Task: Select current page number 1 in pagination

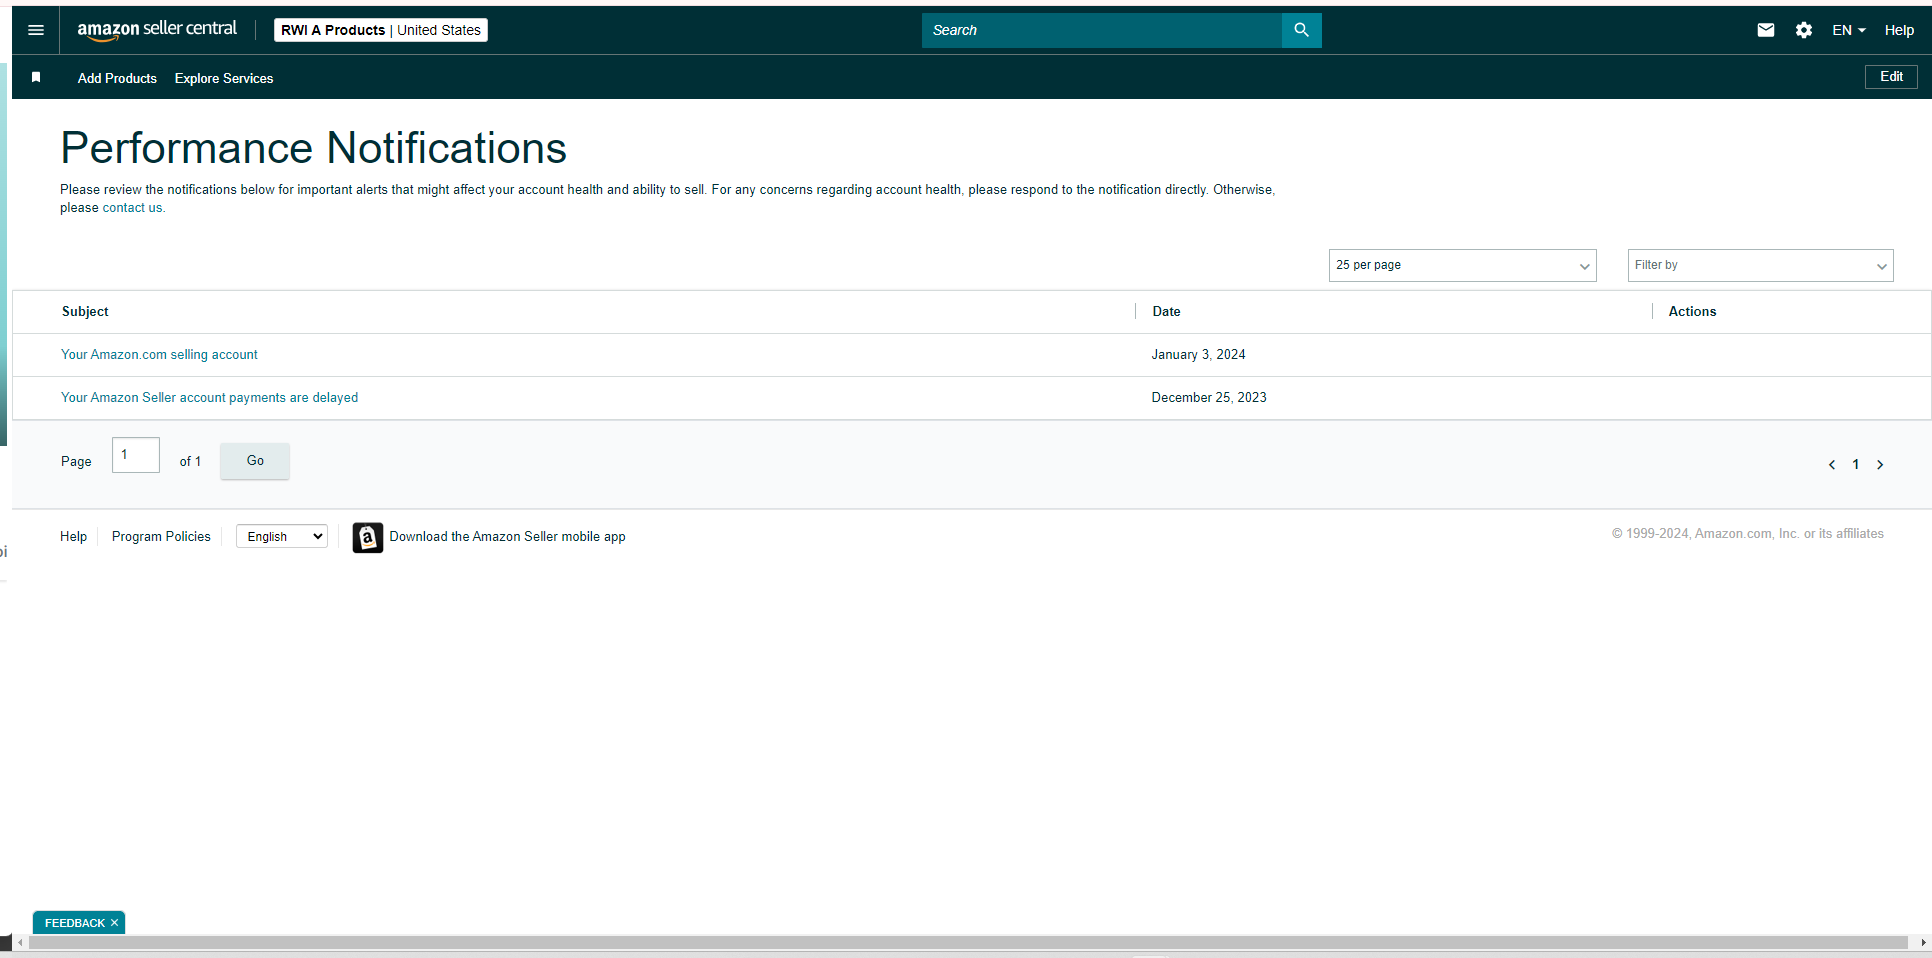Action: pyautogui.click(x=1856, y=464)
